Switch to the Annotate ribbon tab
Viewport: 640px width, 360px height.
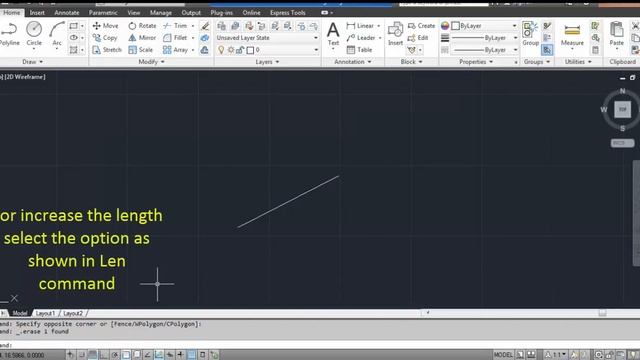pyautogui.click(x=67, y=13)
